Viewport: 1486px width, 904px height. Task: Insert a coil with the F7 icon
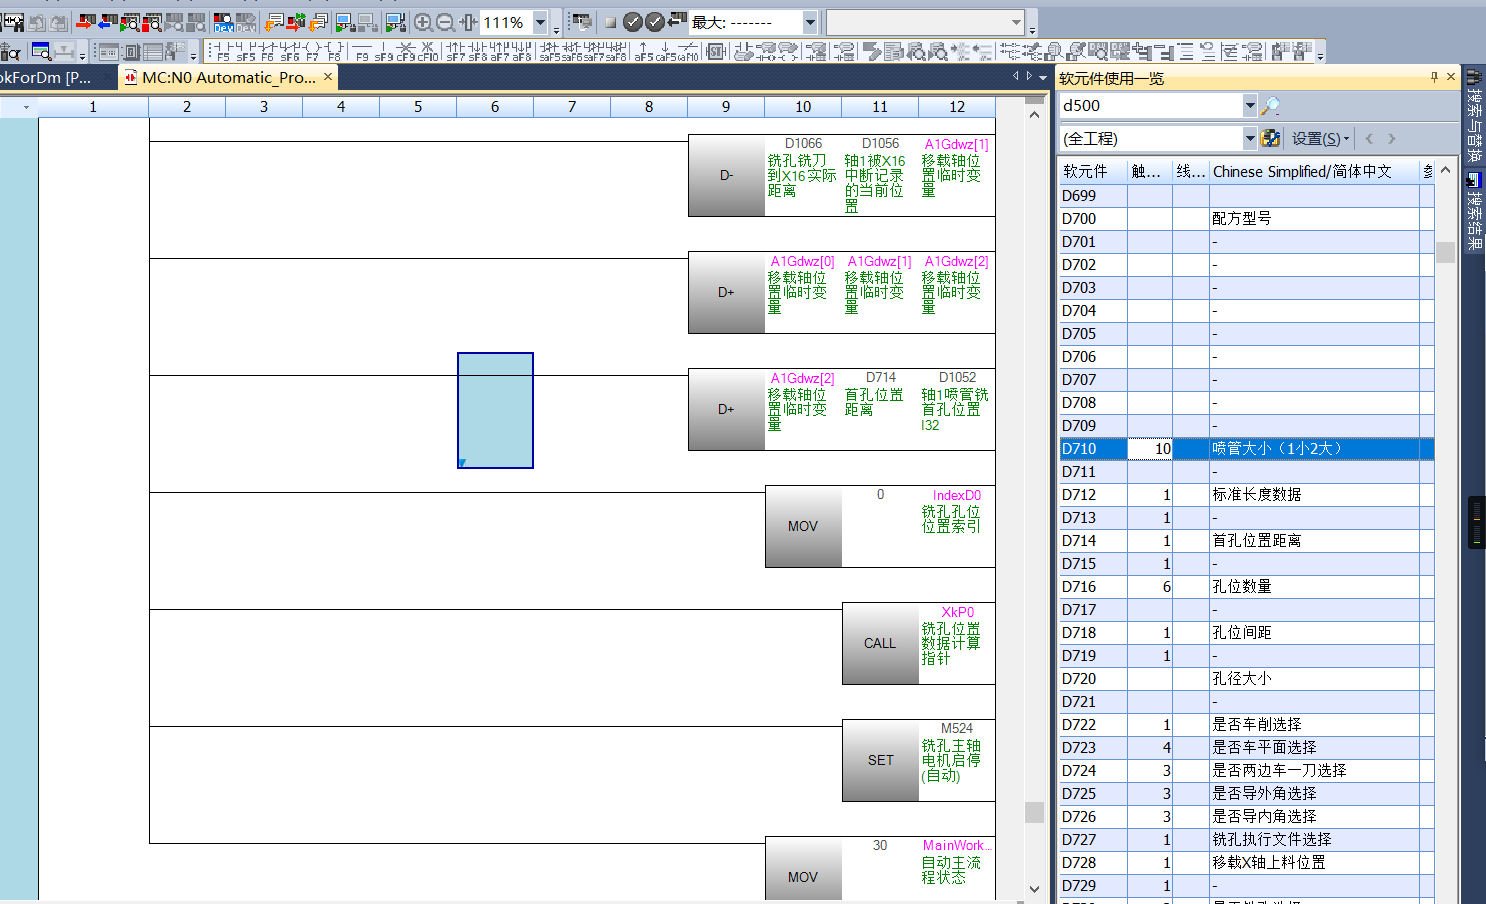(x=312, y=51)
